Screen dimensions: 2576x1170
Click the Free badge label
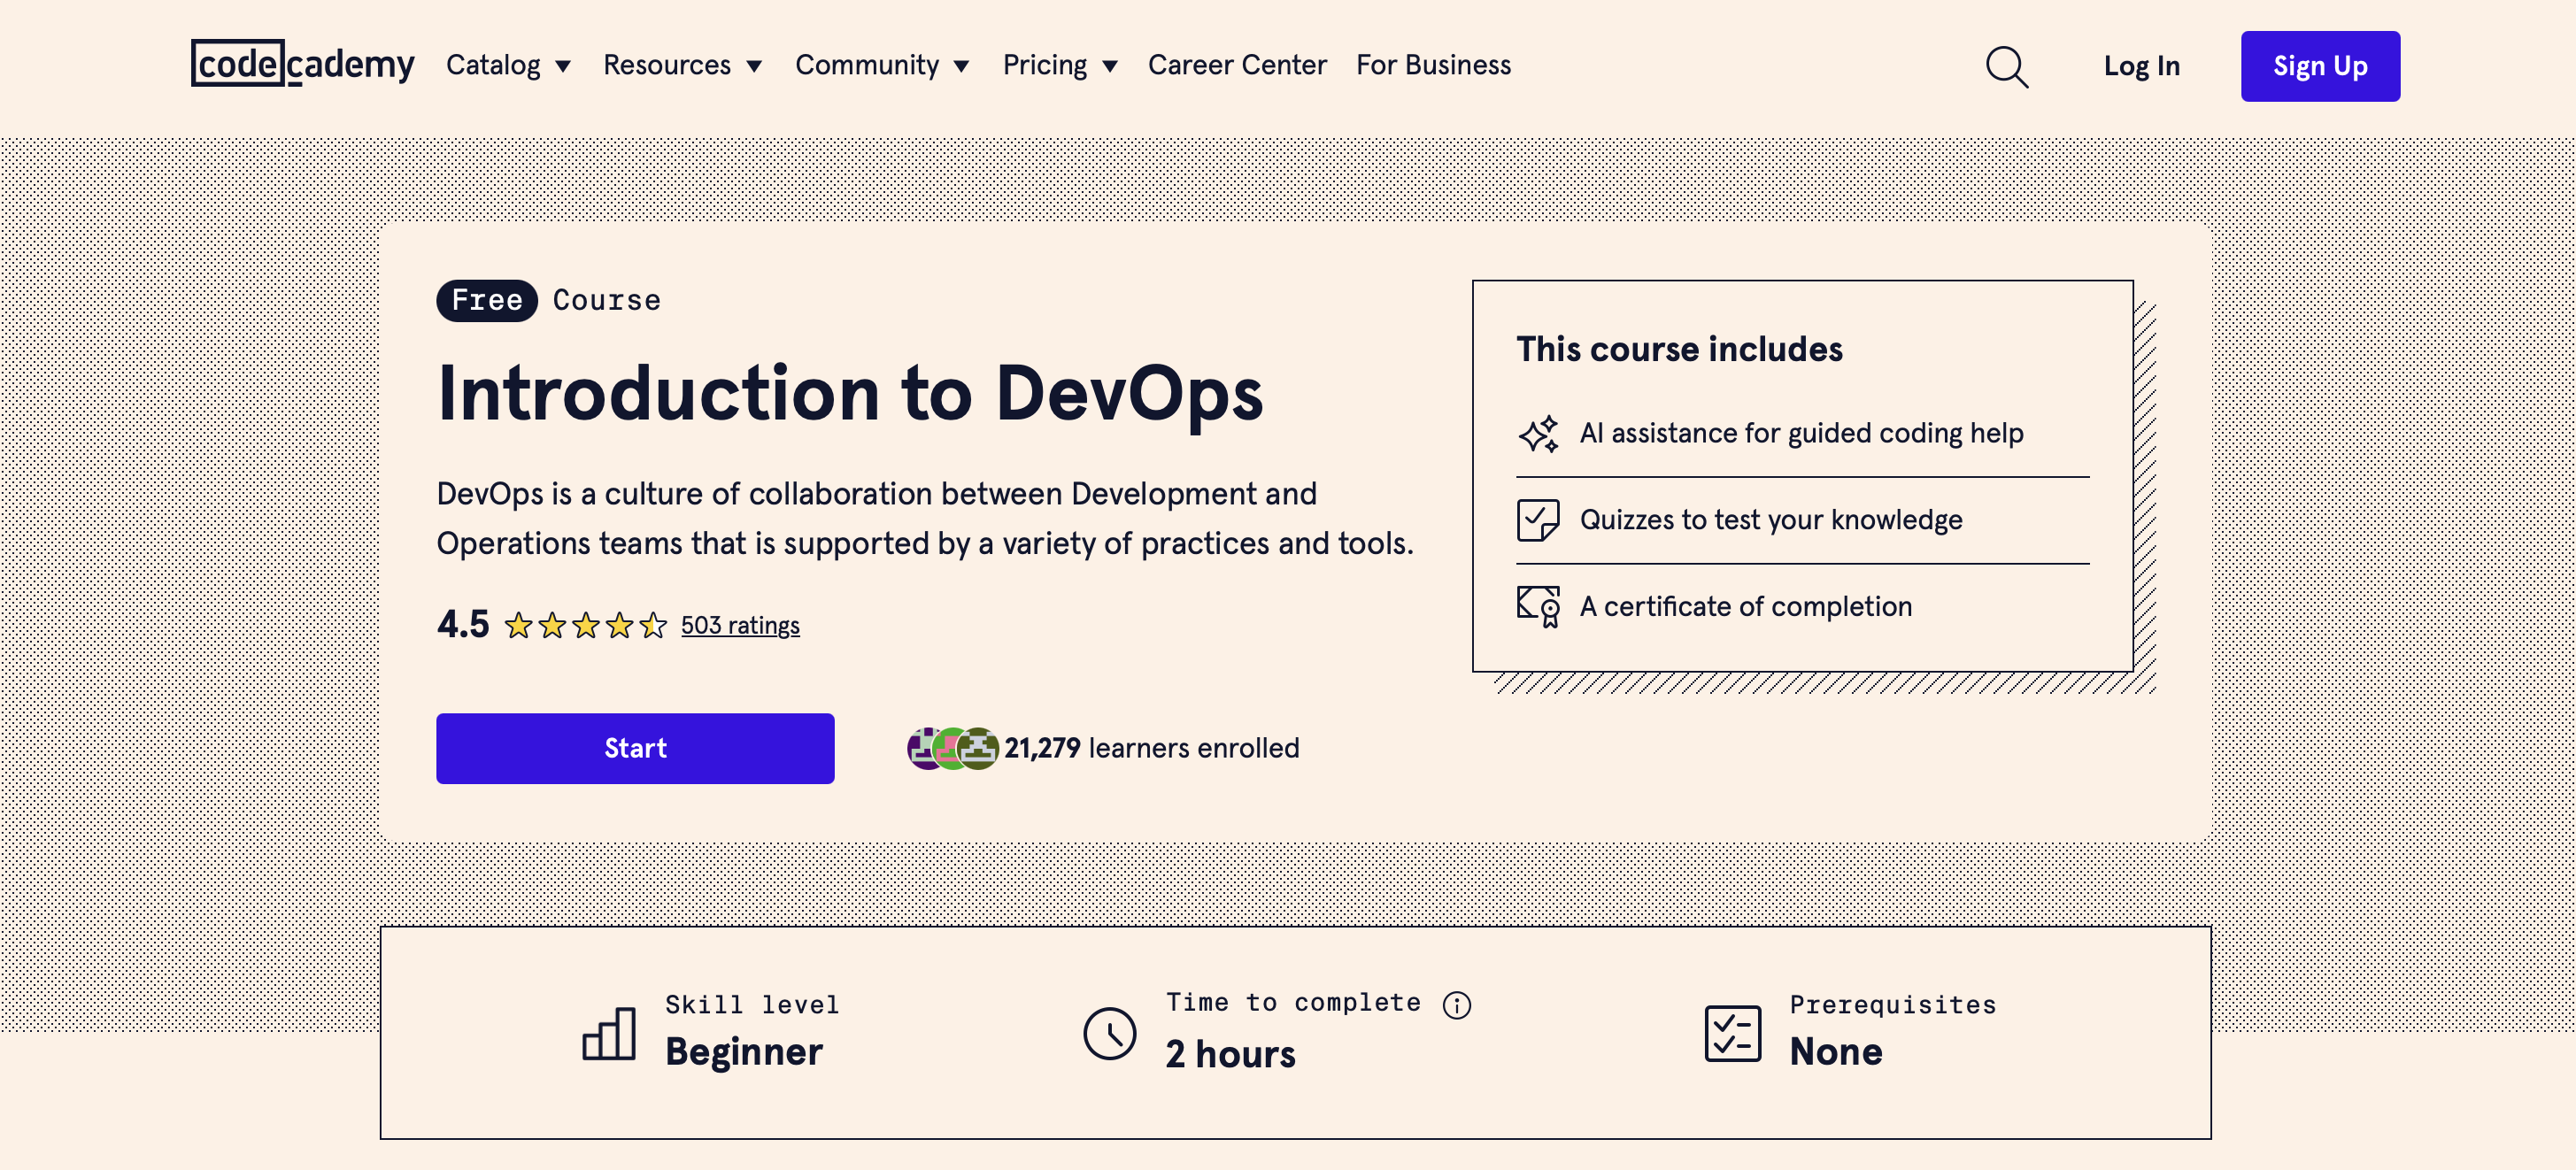pos(487,300)
